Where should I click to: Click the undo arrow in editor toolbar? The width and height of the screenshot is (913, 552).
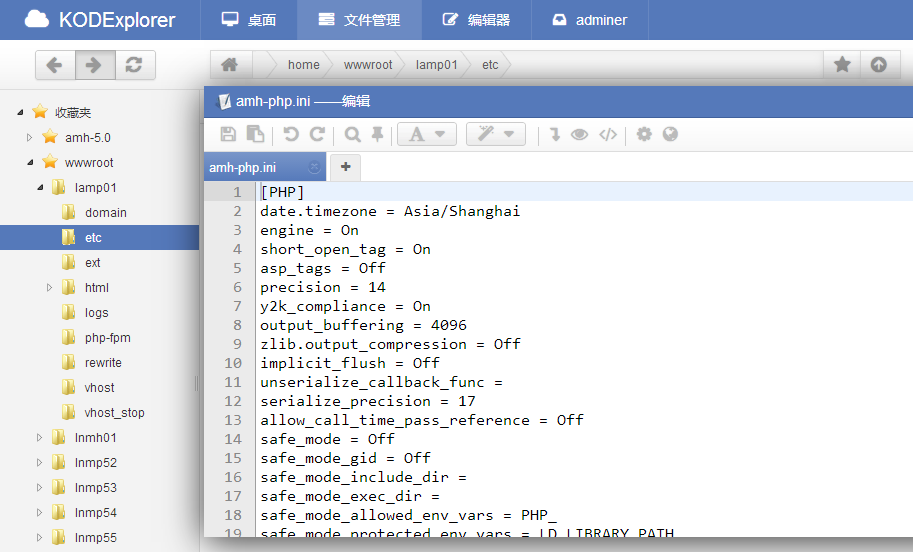coord(291,134)
